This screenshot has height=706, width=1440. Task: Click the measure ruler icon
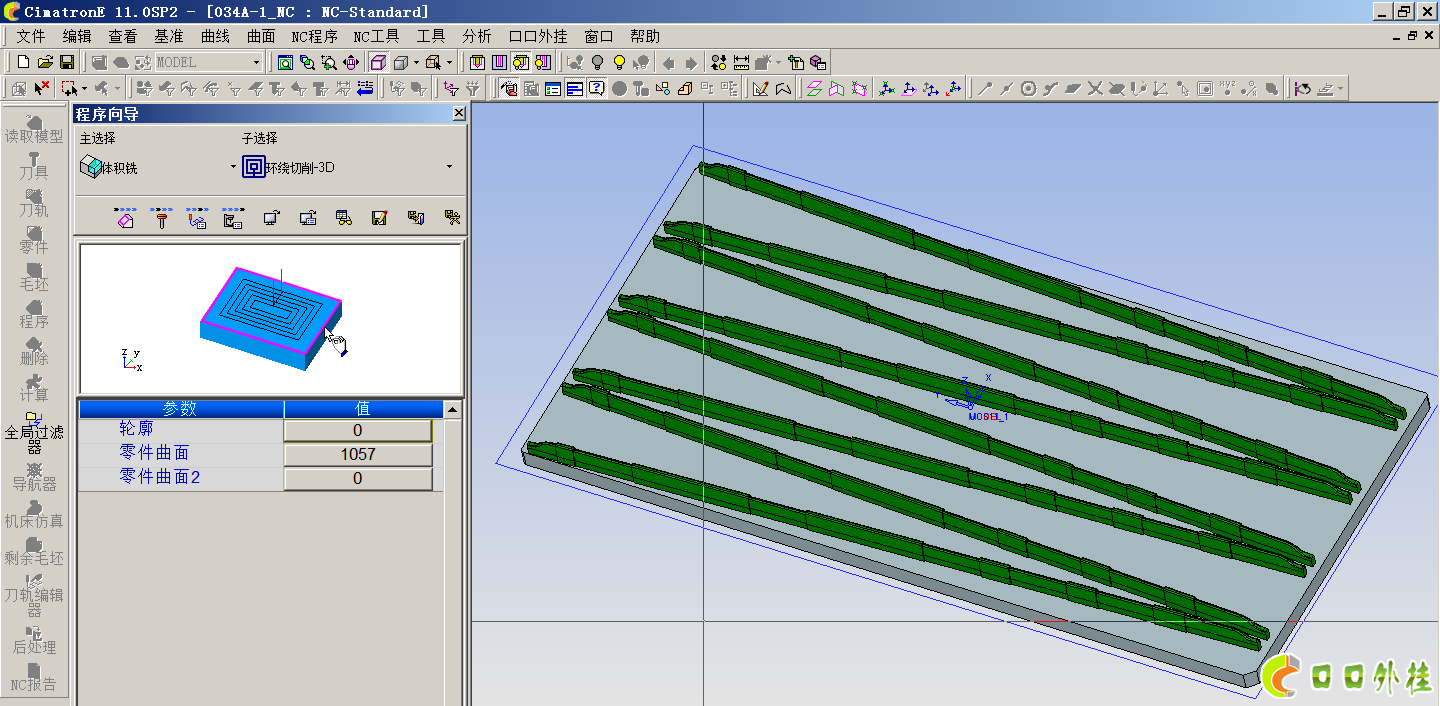pyautogui.click(x=741, y=62)
